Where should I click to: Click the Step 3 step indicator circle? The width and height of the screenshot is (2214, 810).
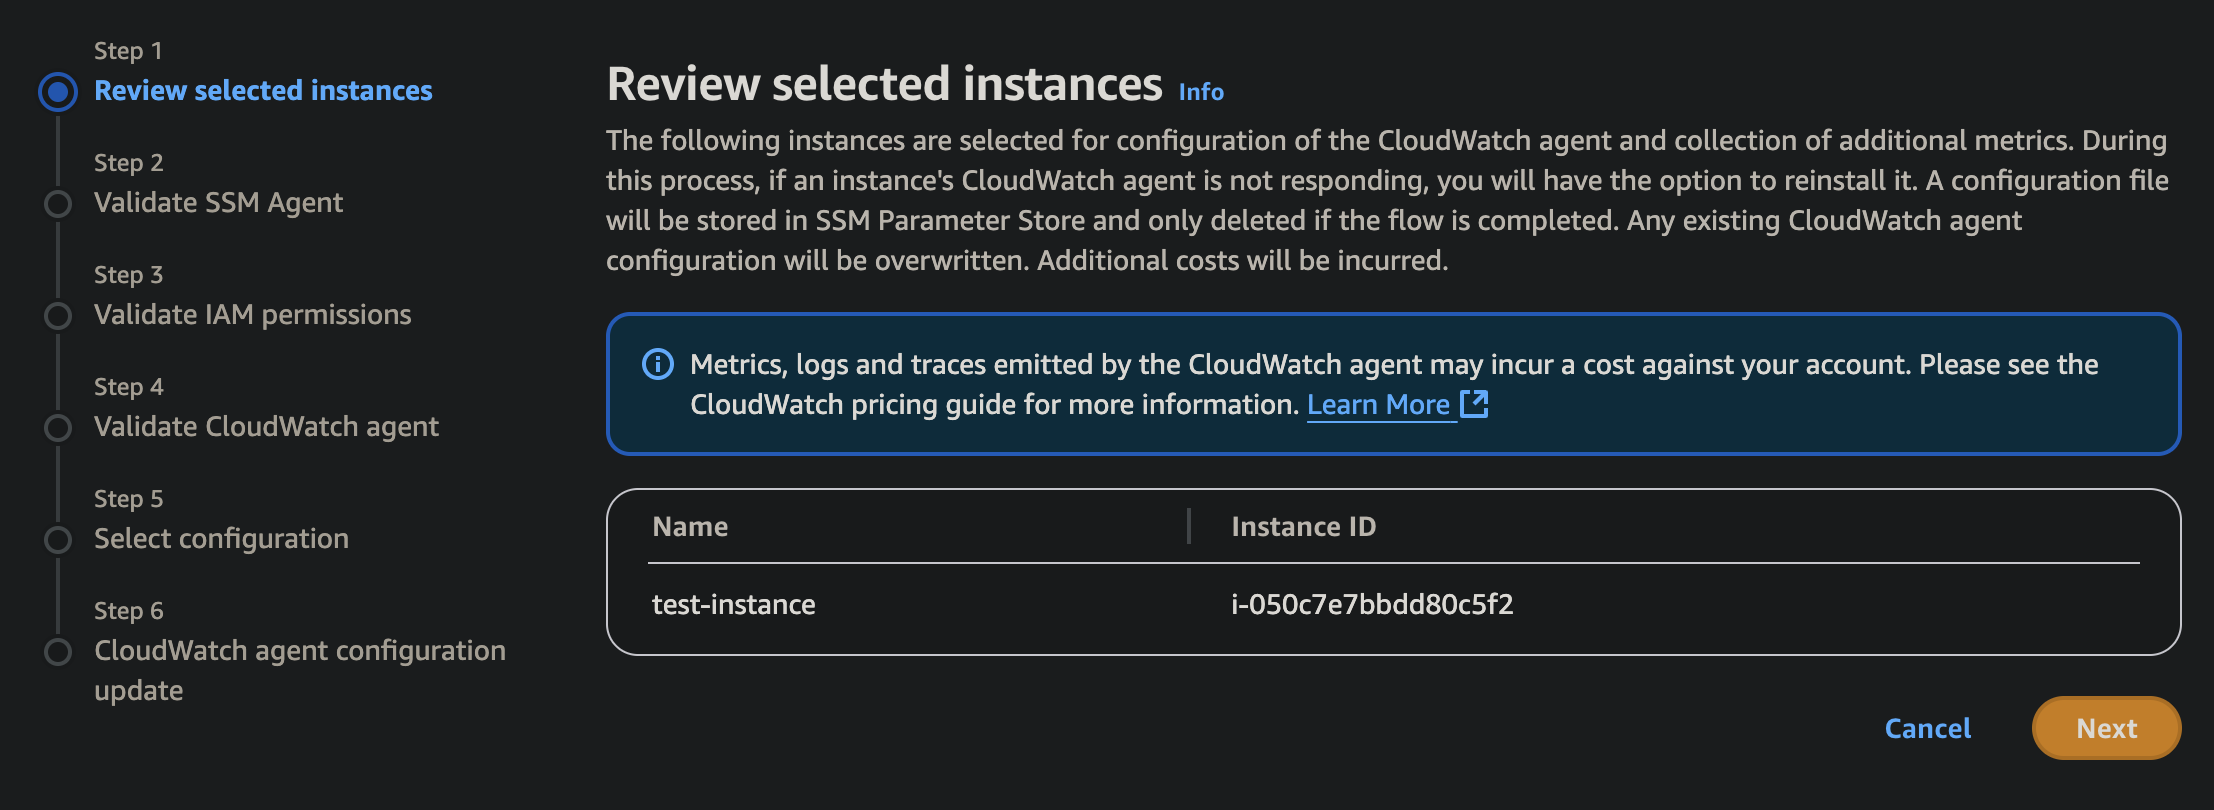[58, 316]
